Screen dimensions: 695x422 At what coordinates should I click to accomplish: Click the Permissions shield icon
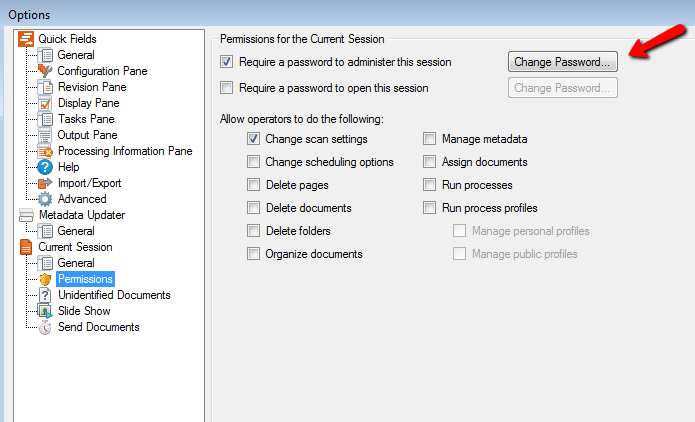click(45, 279)
